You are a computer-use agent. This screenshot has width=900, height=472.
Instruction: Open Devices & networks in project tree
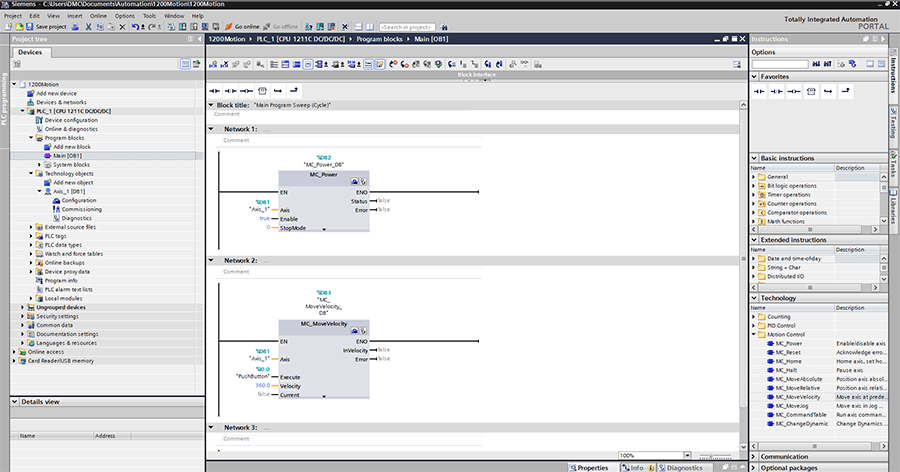(x=61, y=102)
